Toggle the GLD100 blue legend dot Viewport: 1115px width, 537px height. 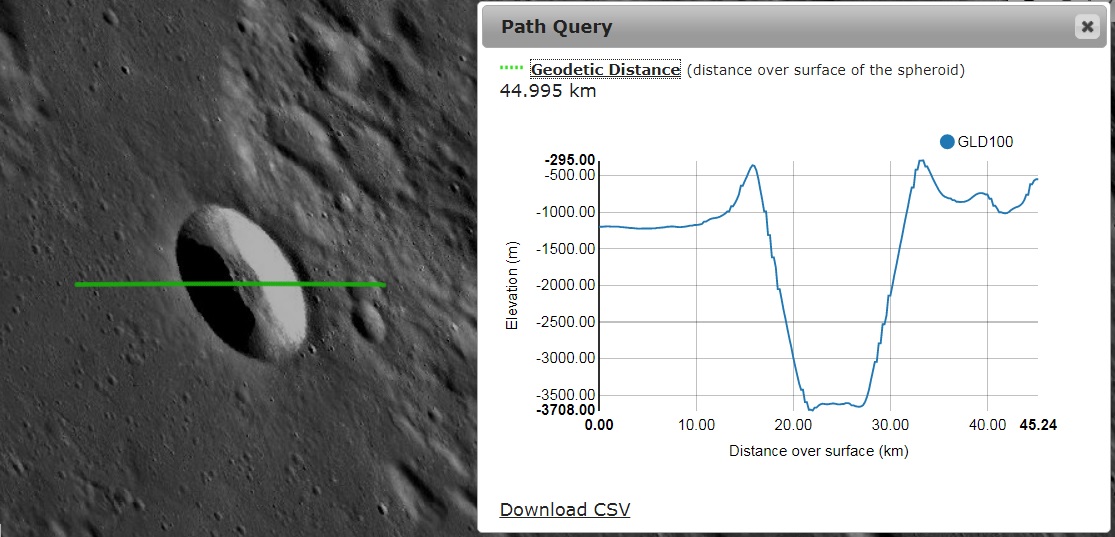tap(947, 142)
